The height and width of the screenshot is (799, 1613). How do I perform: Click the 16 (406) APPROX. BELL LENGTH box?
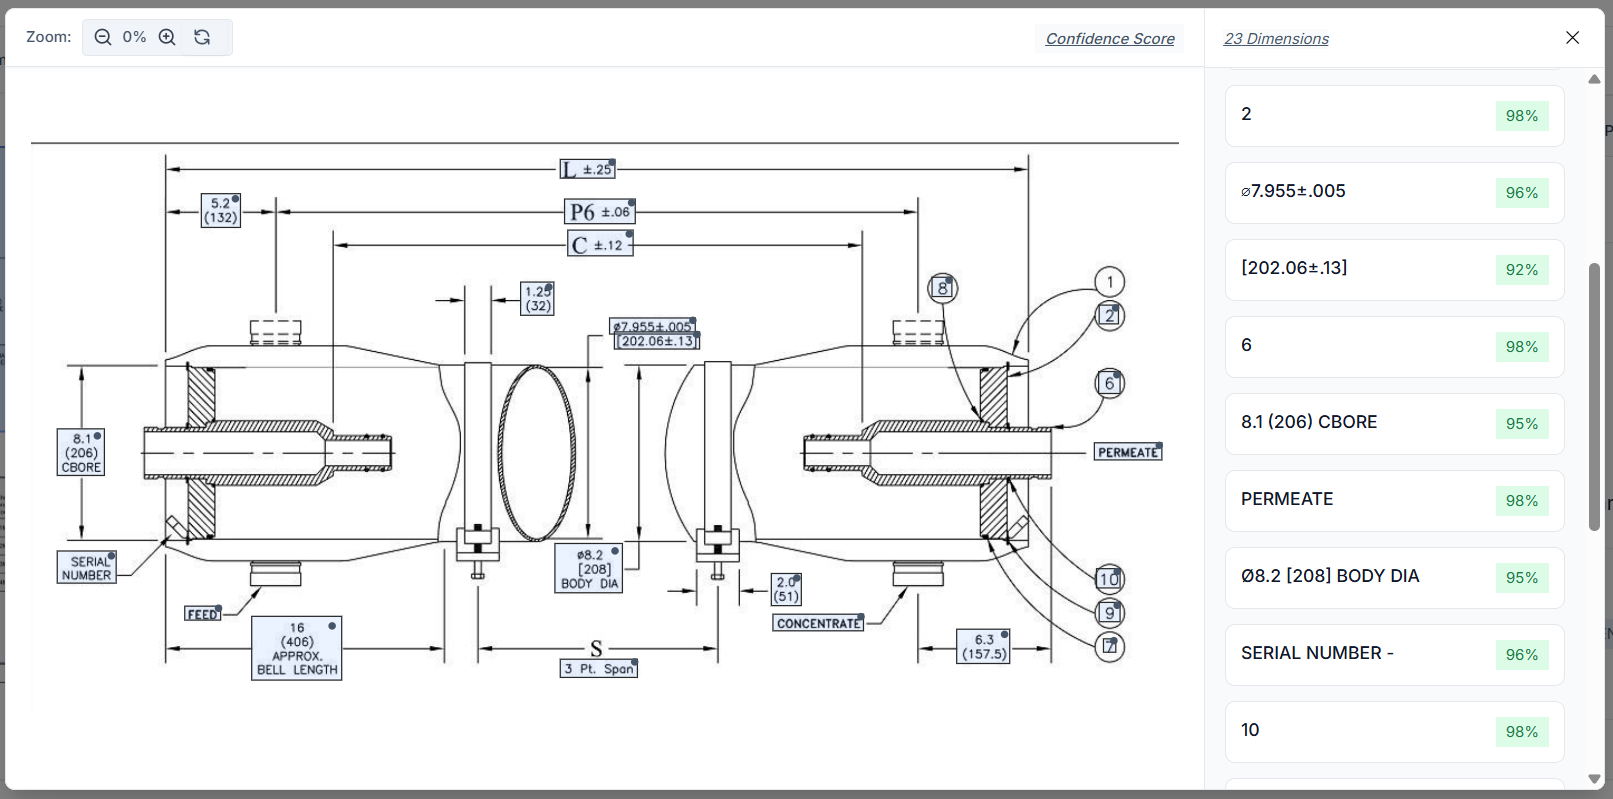[x=296, y=648]
